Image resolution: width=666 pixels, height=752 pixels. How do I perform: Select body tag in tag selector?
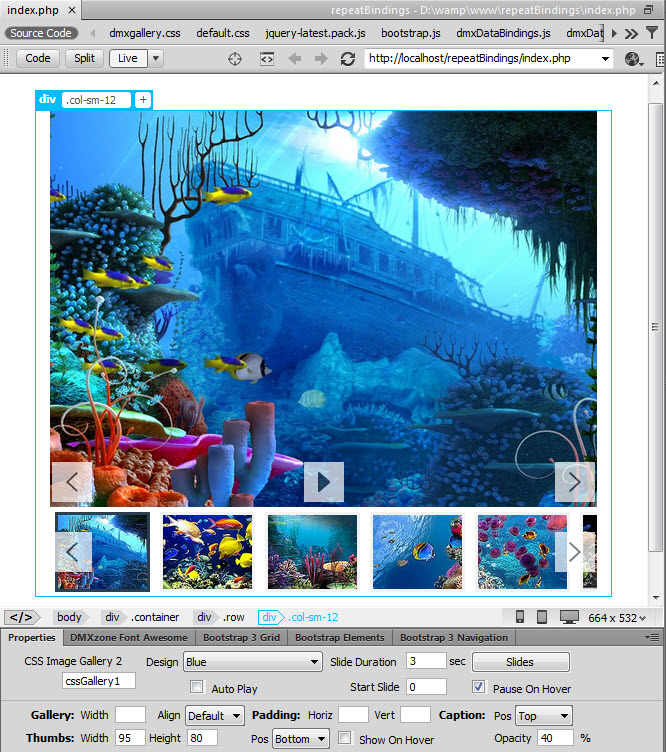[70, 617]
